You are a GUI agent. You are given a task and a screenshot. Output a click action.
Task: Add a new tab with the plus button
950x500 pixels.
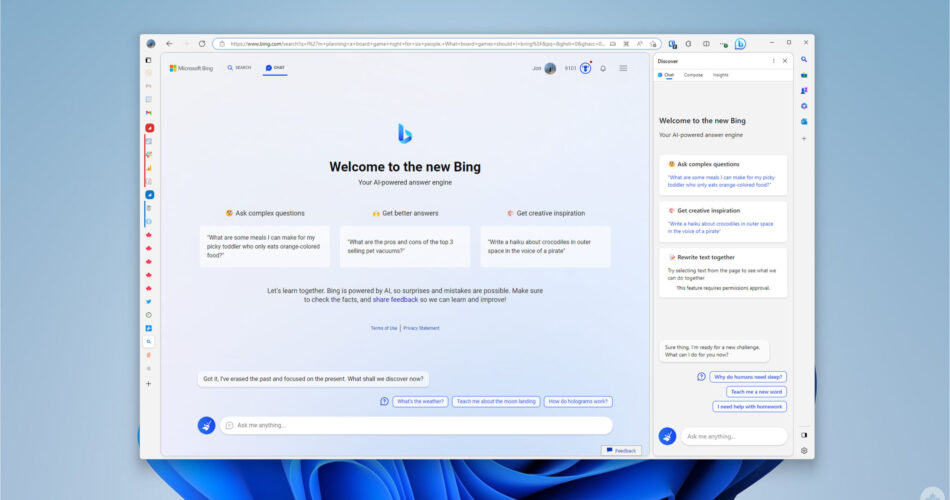click(x=149, y=383)
